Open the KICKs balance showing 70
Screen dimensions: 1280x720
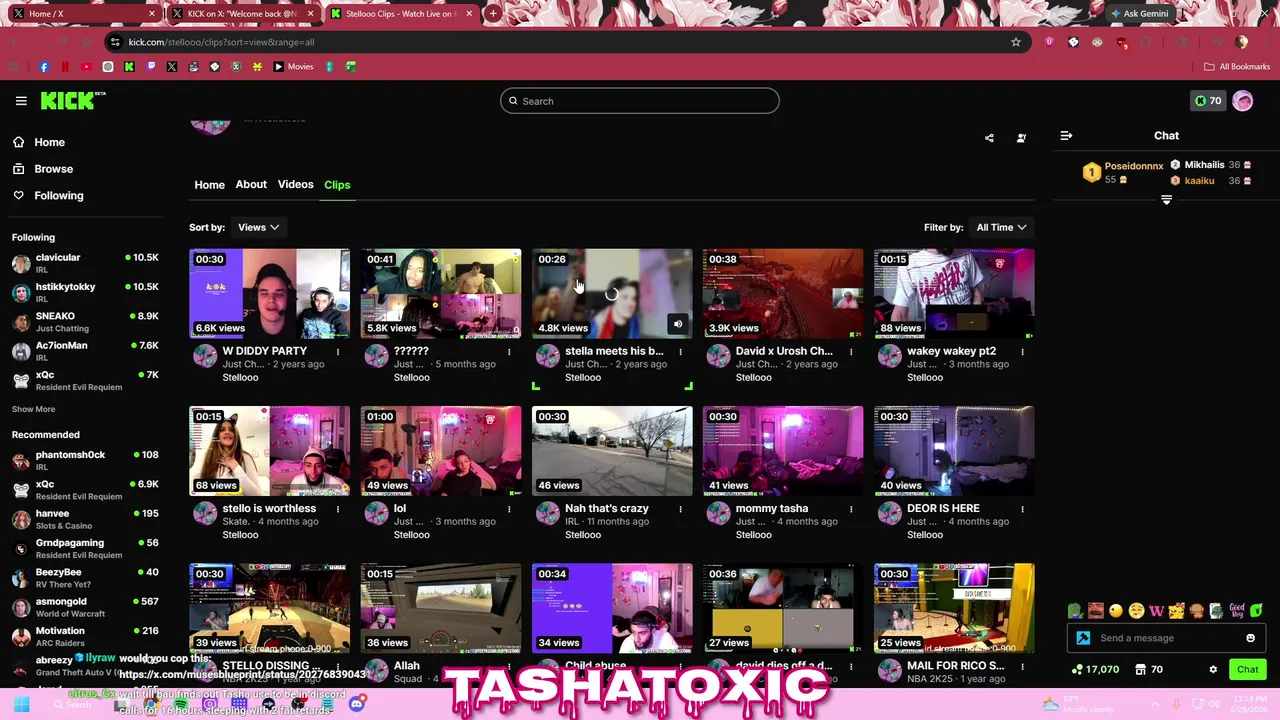pyautogui.click(x=1207, y=100)
